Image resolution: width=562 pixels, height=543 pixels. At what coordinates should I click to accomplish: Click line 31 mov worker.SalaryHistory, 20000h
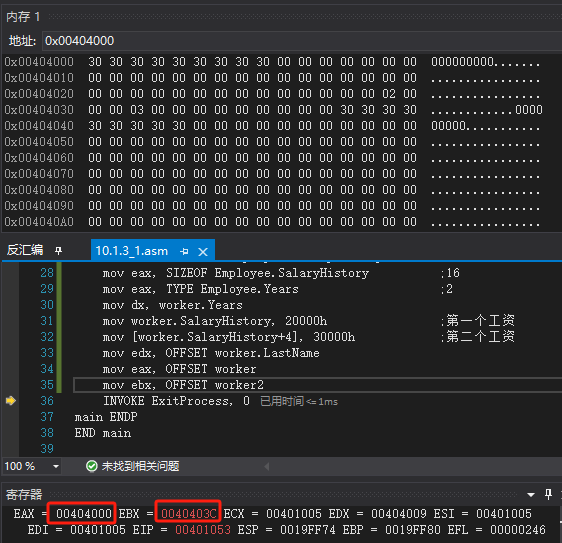[x=215, y=321]
